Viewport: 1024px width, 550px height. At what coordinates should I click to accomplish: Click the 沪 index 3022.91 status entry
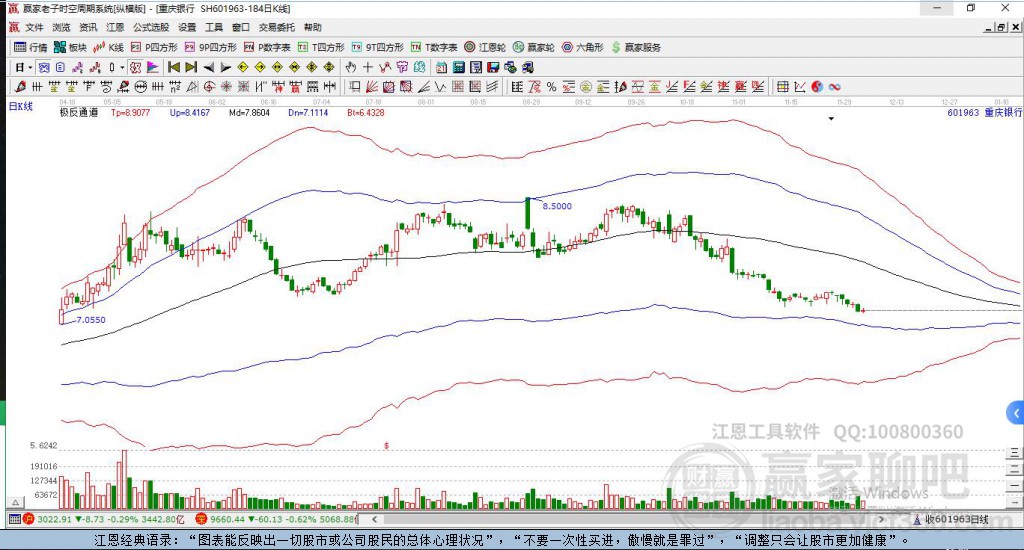click(x=104, y=519)
